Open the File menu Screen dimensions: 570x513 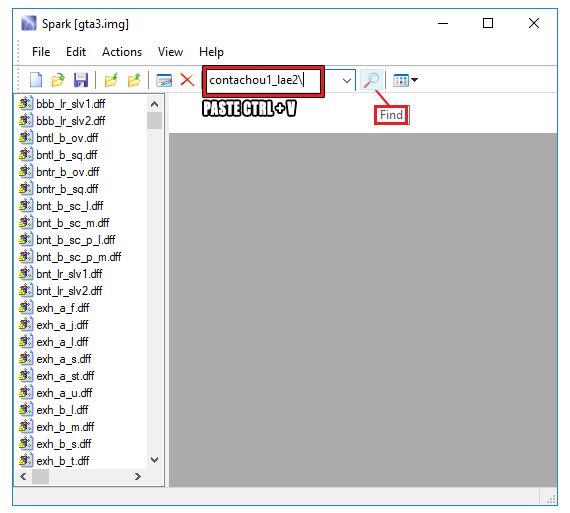pyautogui.click(x=41, y=52)
